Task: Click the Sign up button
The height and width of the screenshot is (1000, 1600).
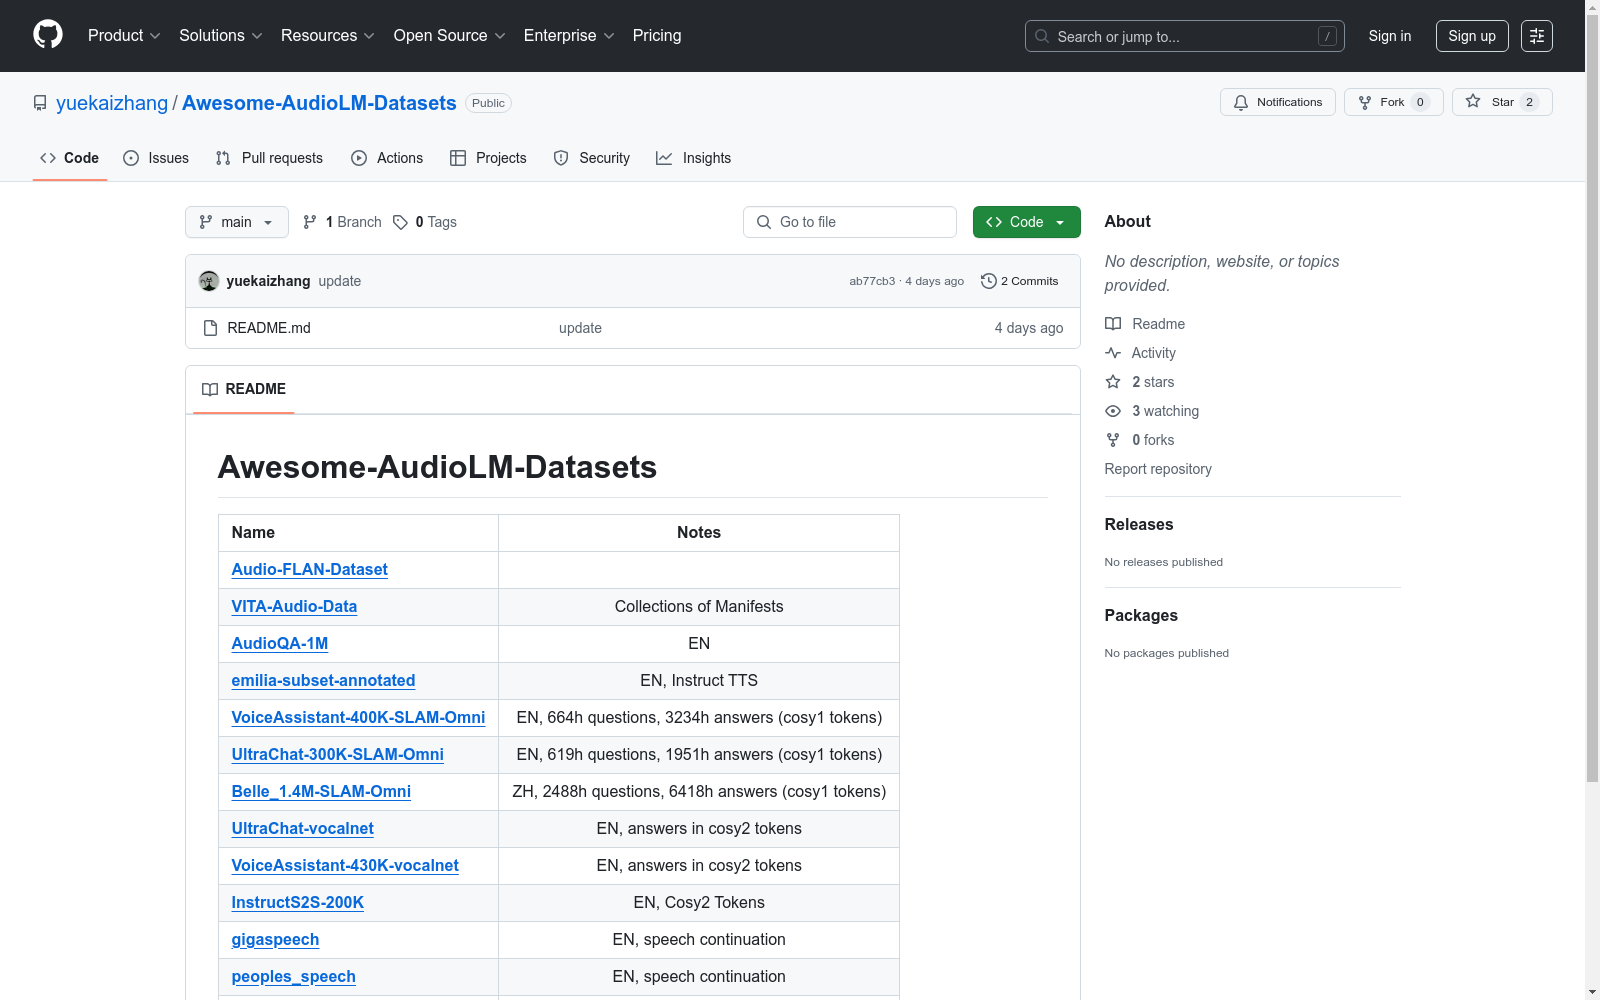Action: 1472,36
